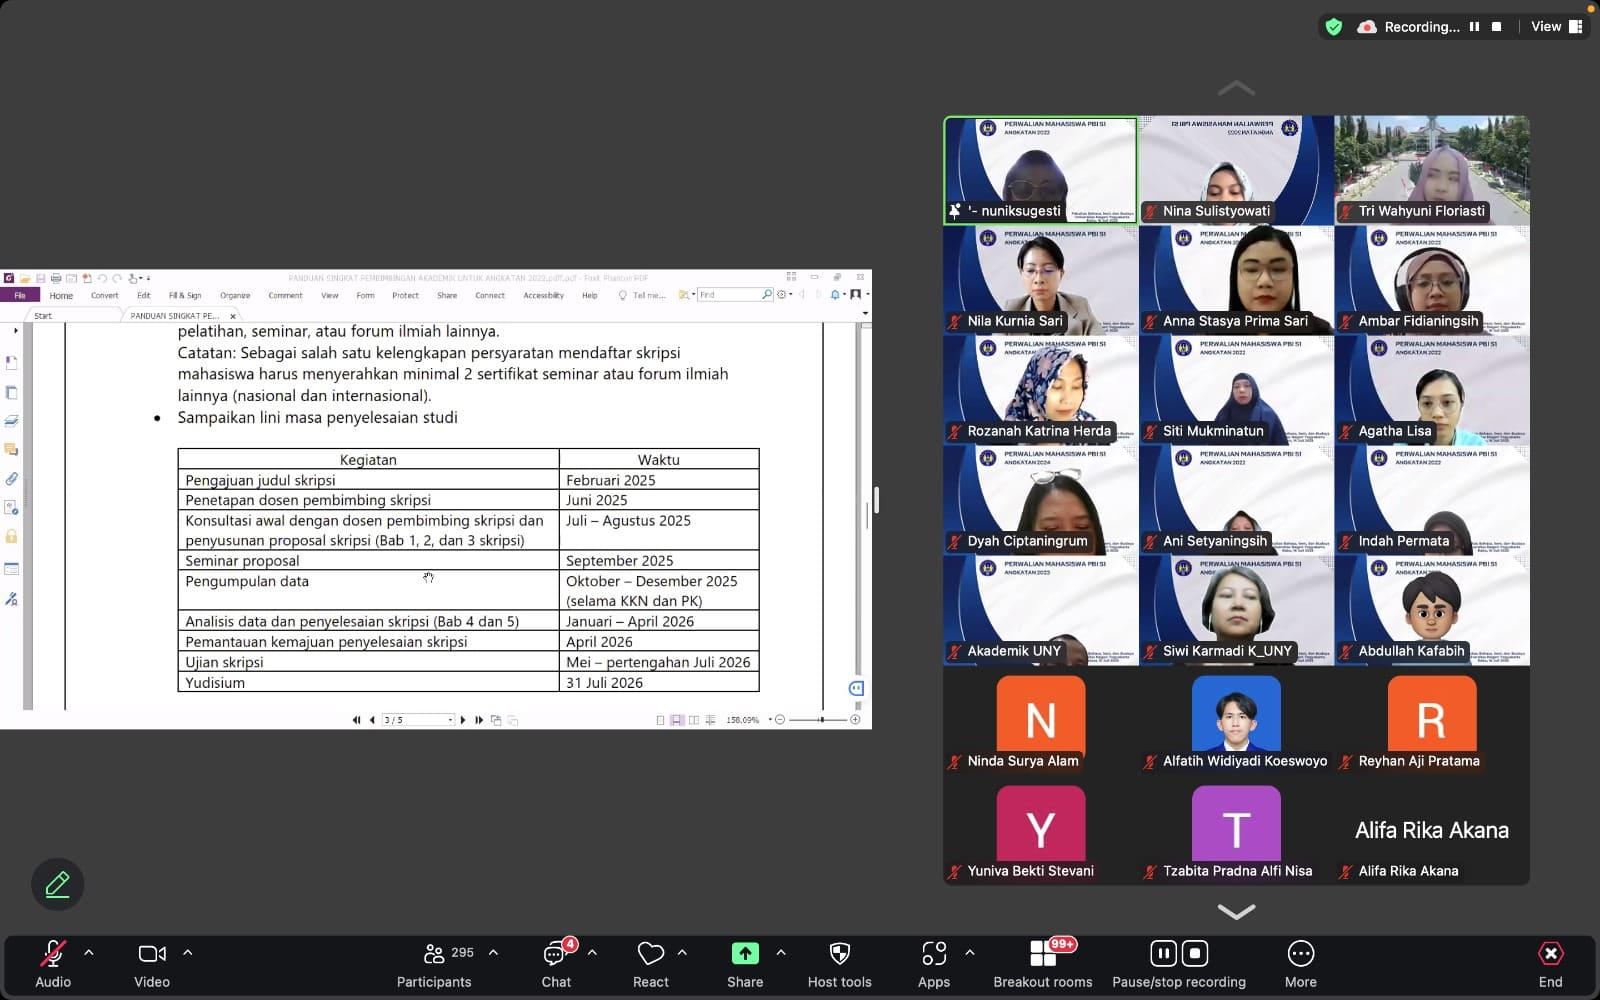Open the Convert ribbon tab
The width and height of the screenshot is (1600, 1000).
pyautogui.click(x=104, y=295)
